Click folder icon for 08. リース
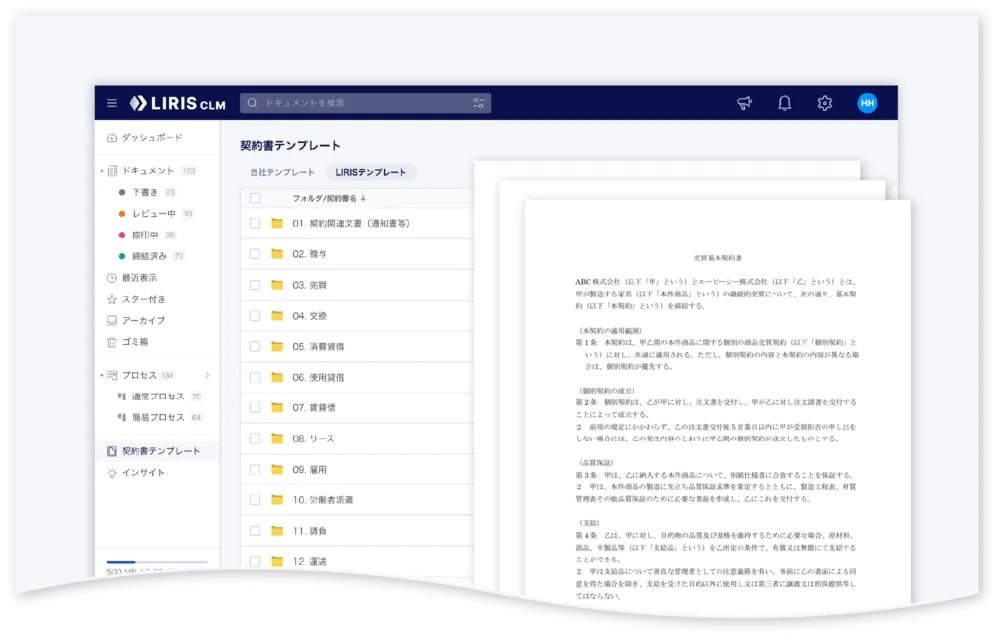This screenshot has width=1000, height=640. 277,439
